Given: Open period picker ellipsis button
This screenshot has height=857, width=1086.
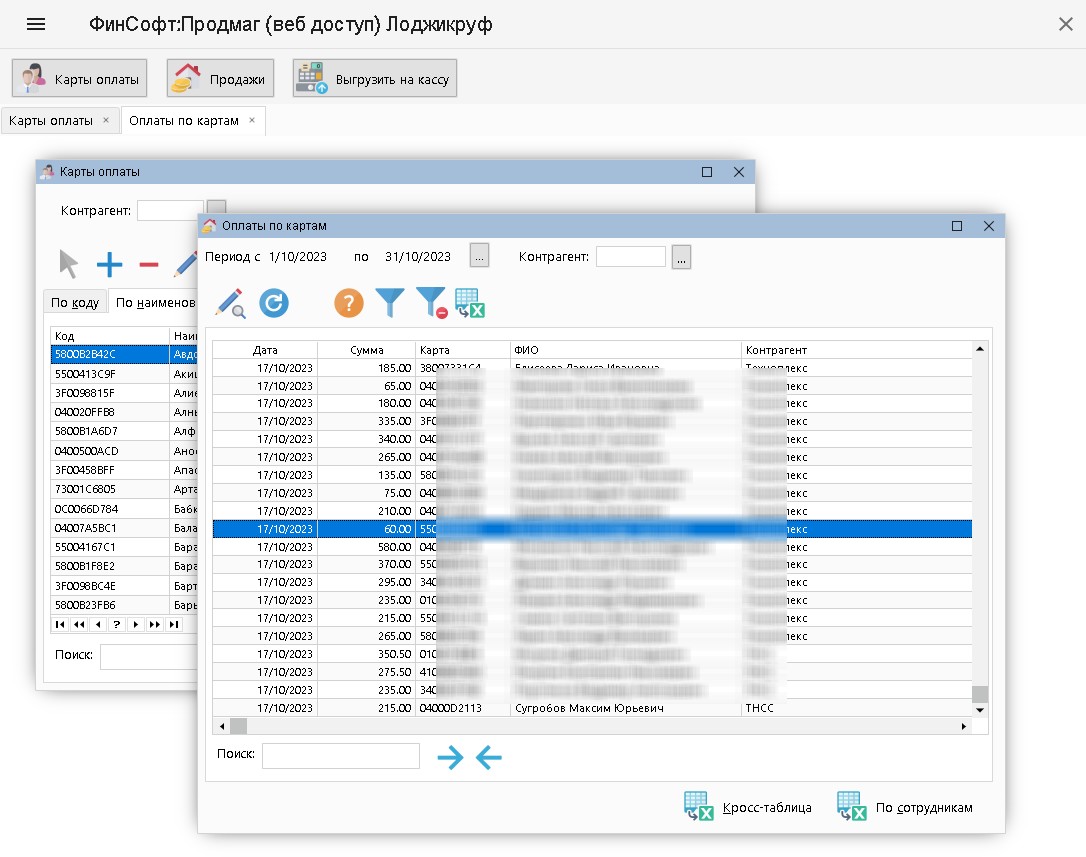Looking at the screenshot, I should tap(480, 257).
